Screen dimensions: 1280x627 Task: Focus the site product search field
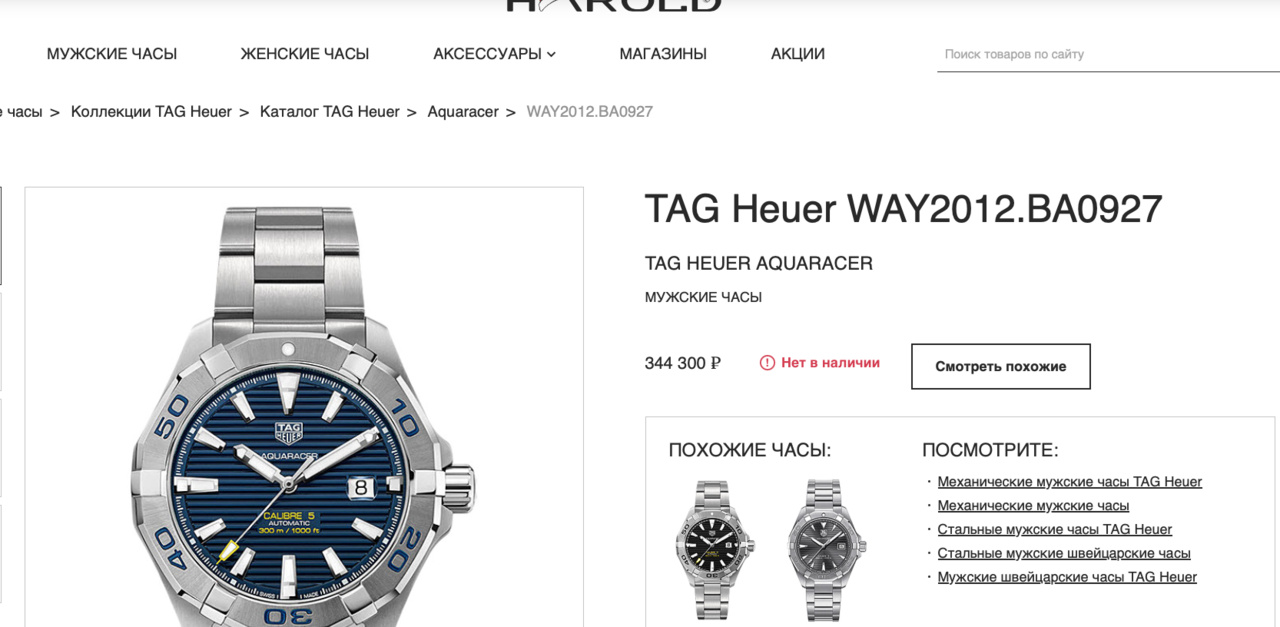(x=1108, y=54)
